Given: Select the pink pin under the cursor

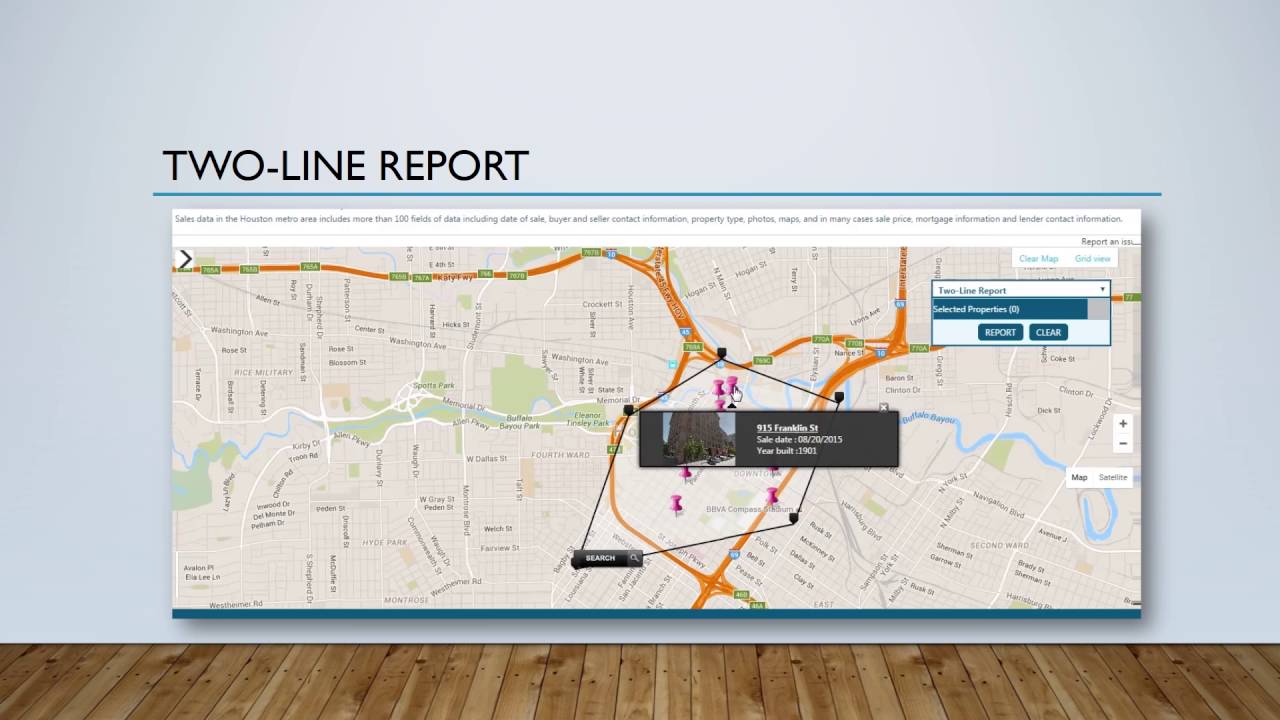Looking at the screenshot, I should (x=732, y=387).
